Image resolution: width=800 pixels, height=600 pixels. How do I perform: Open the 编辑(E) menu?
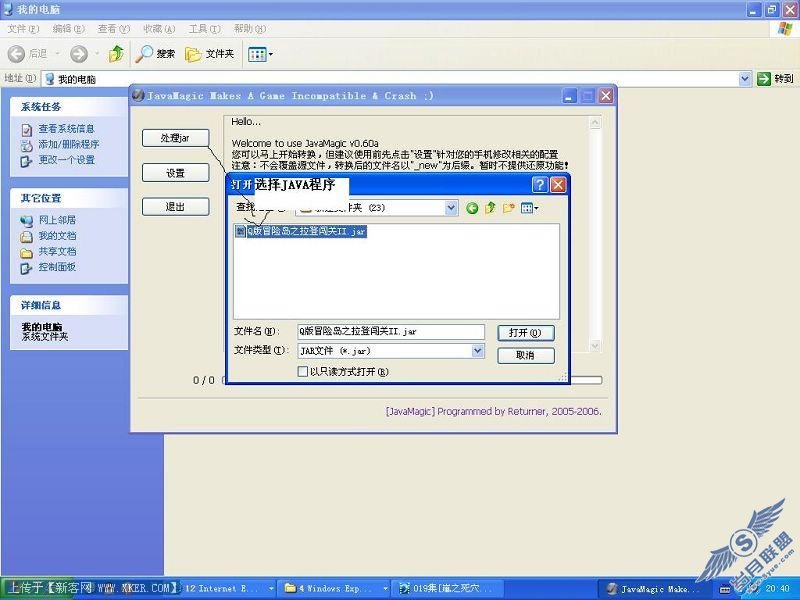pyautogui.click(x=68, y=29)
